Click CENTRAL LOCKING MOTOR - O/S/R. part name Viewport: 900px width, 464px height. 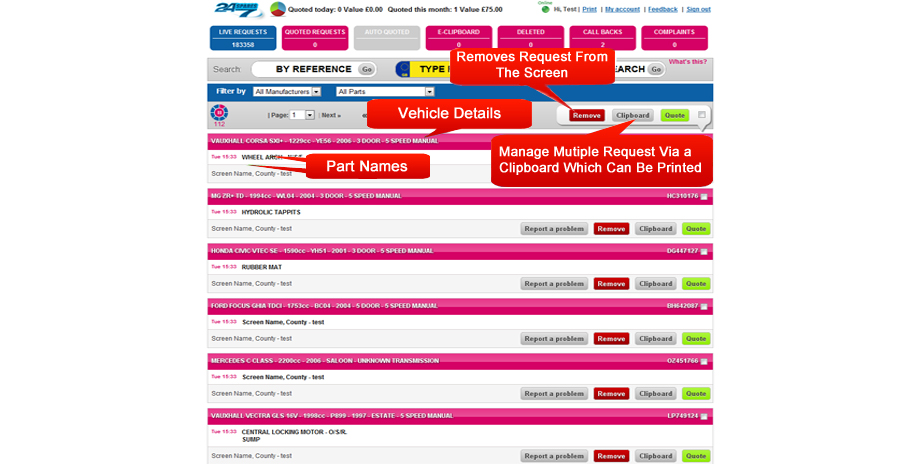(x=294, y=432)
